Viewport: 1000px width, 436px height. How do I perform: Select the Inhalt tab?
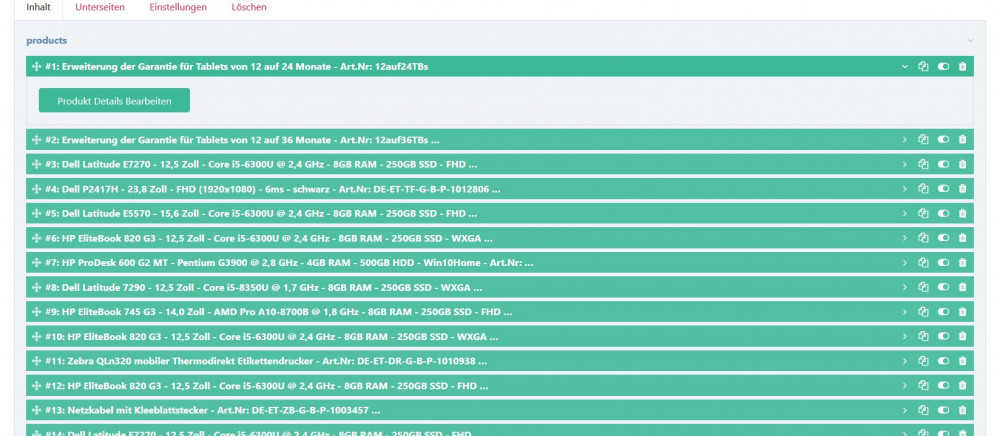(x=38, y=8)
